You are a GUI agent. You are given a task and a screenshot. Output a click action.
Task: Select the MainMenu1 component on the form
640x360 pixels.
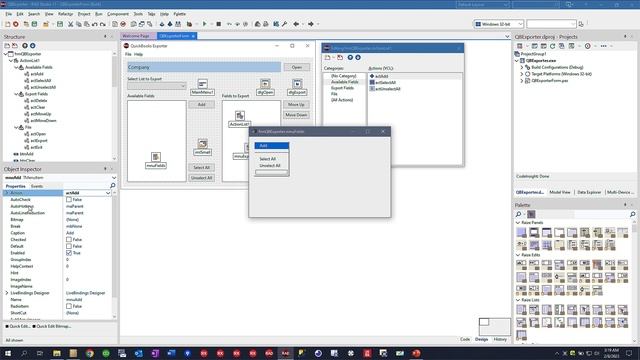click(202, 87)
